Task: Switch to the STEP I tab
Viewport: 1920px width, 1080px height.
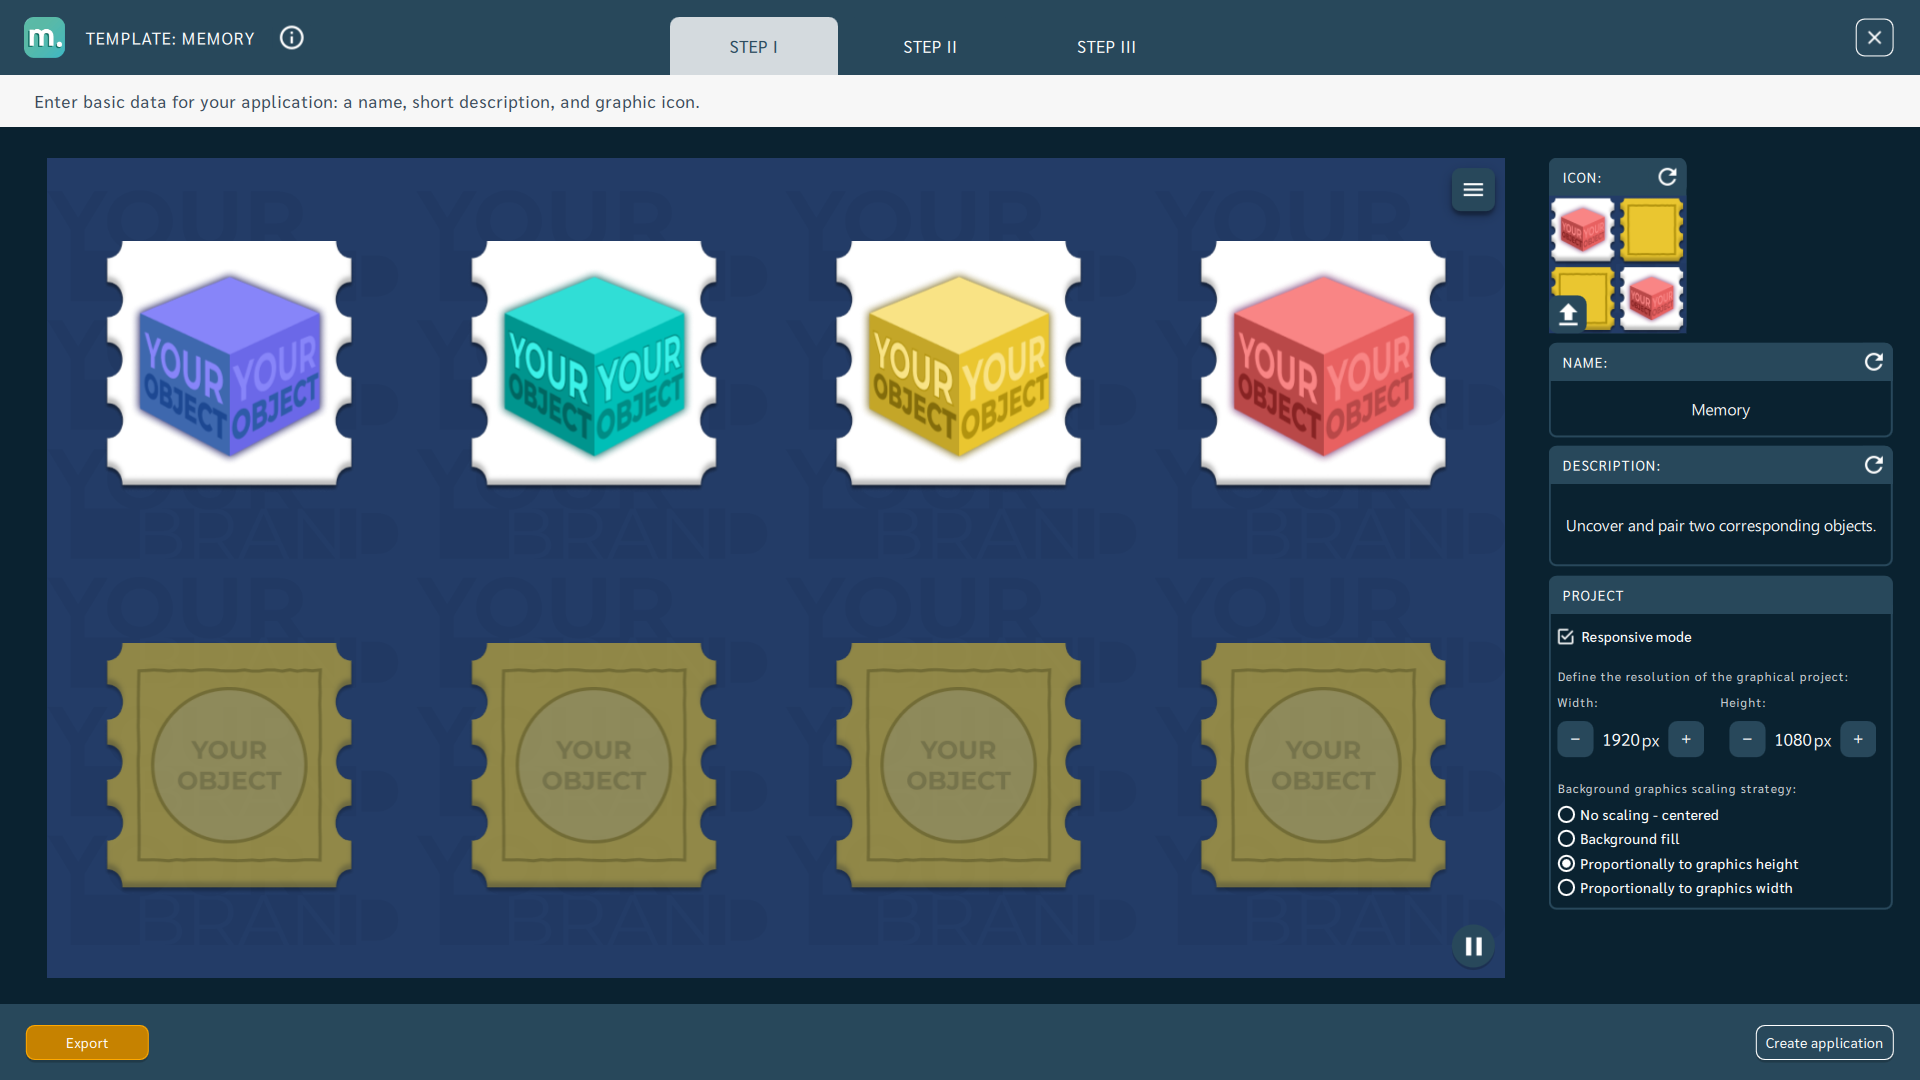Action: pos(754,46)
